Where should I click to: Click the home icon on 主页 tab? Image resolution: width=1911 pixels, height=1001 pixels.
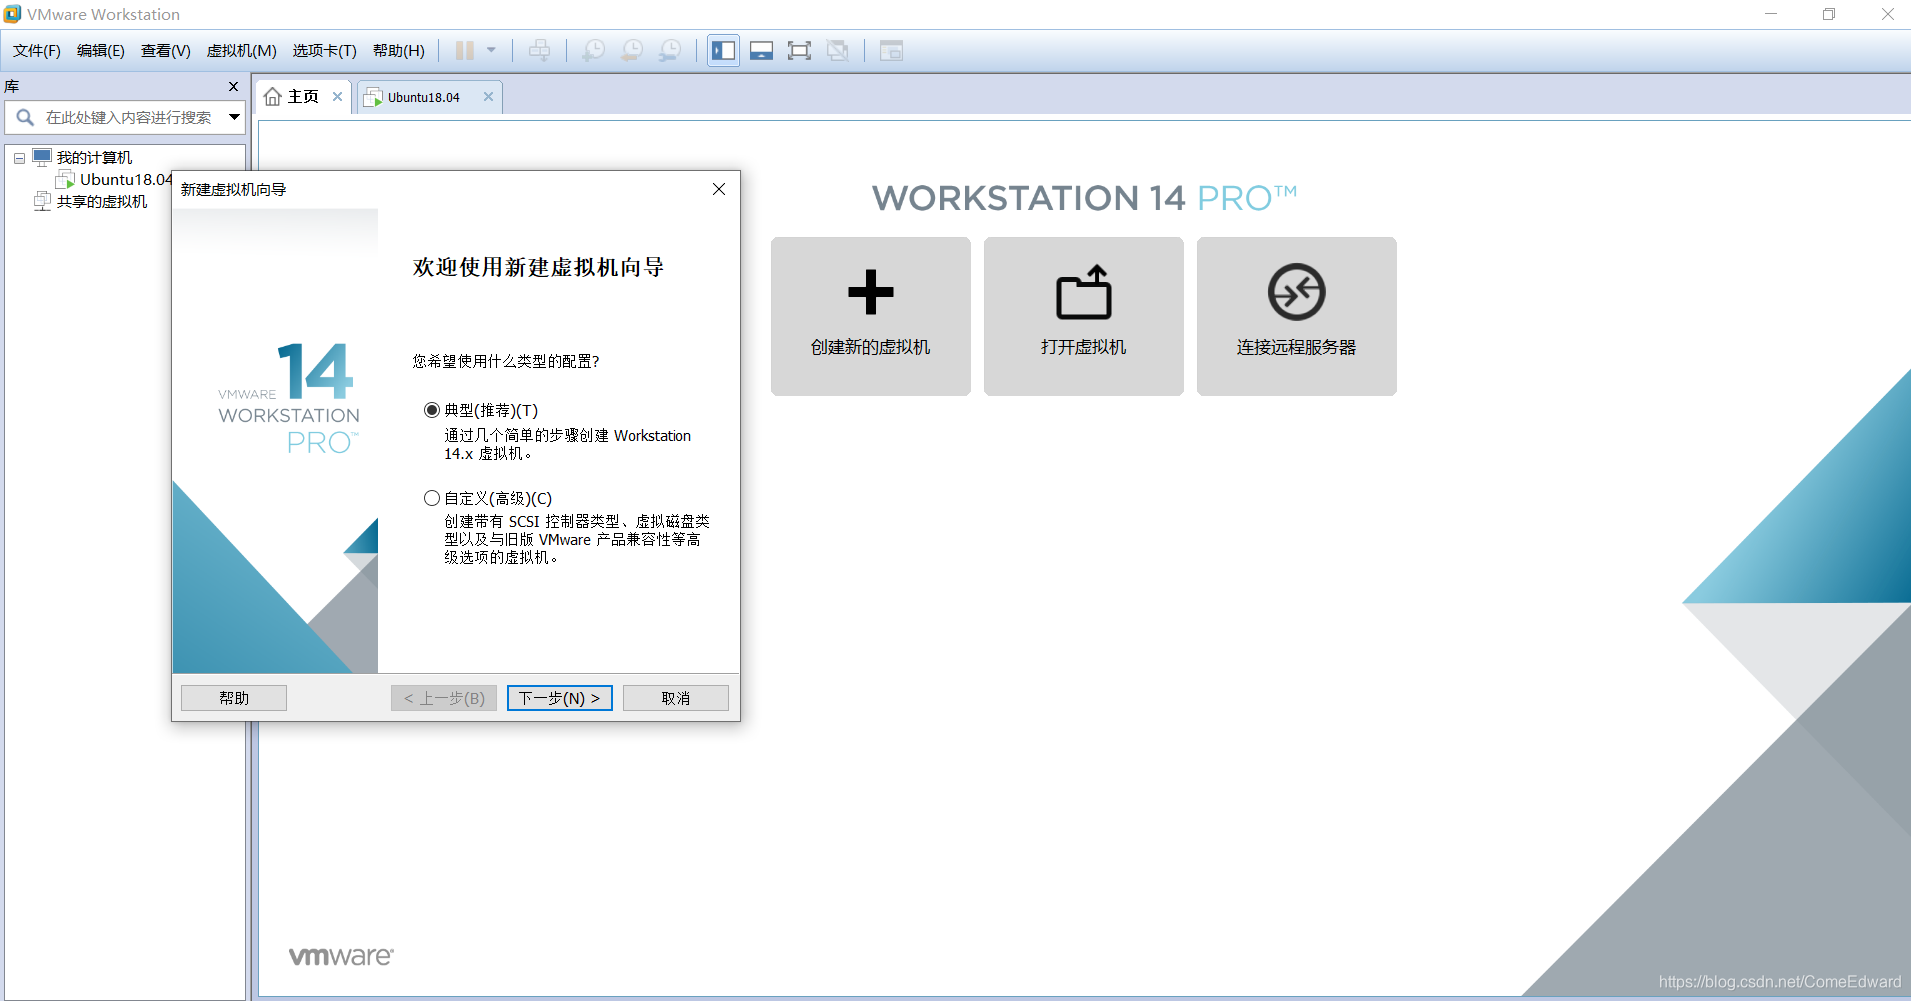272,97
